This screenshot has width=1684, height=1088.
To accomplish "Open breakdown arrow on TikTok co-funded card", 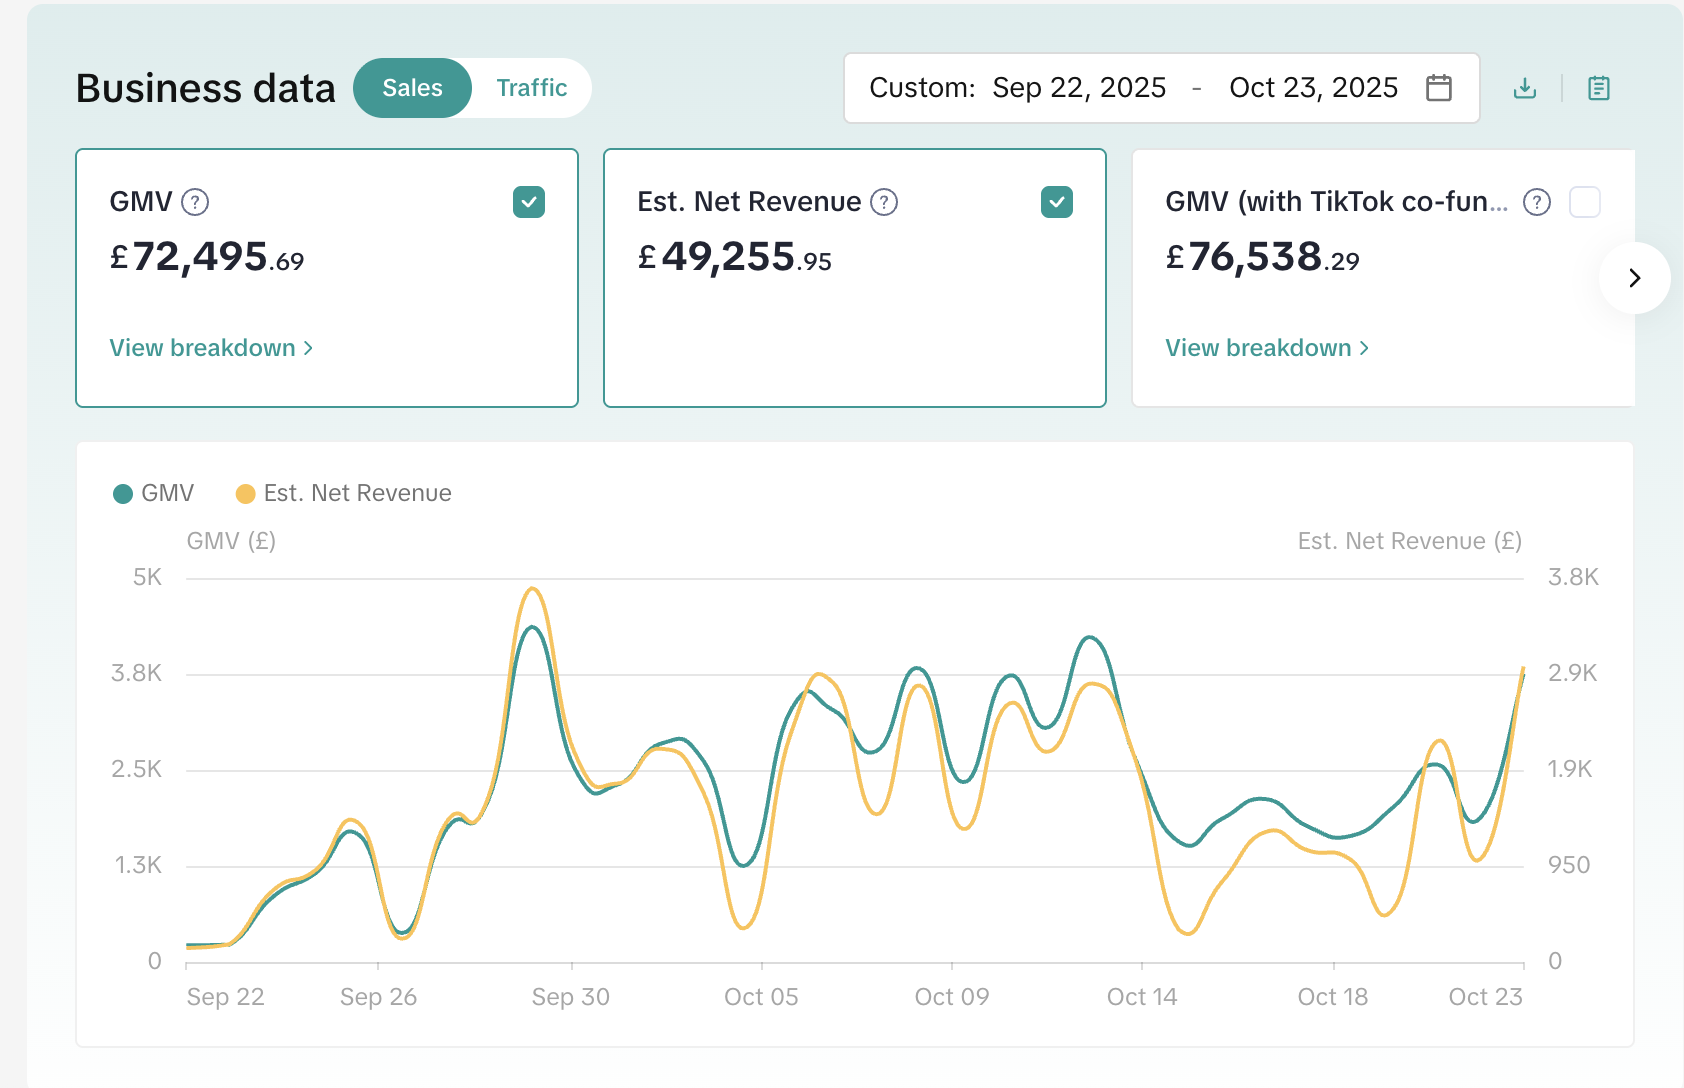I will 1365,347.
